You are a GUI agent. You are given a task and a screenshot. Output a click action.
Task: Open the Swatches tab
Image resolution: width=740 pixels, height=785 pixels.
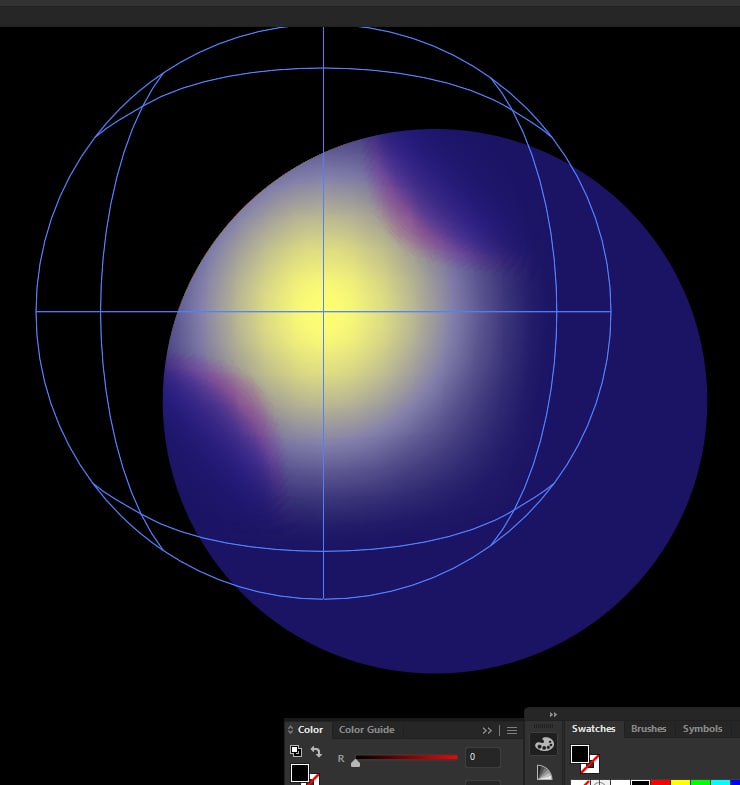593,728
